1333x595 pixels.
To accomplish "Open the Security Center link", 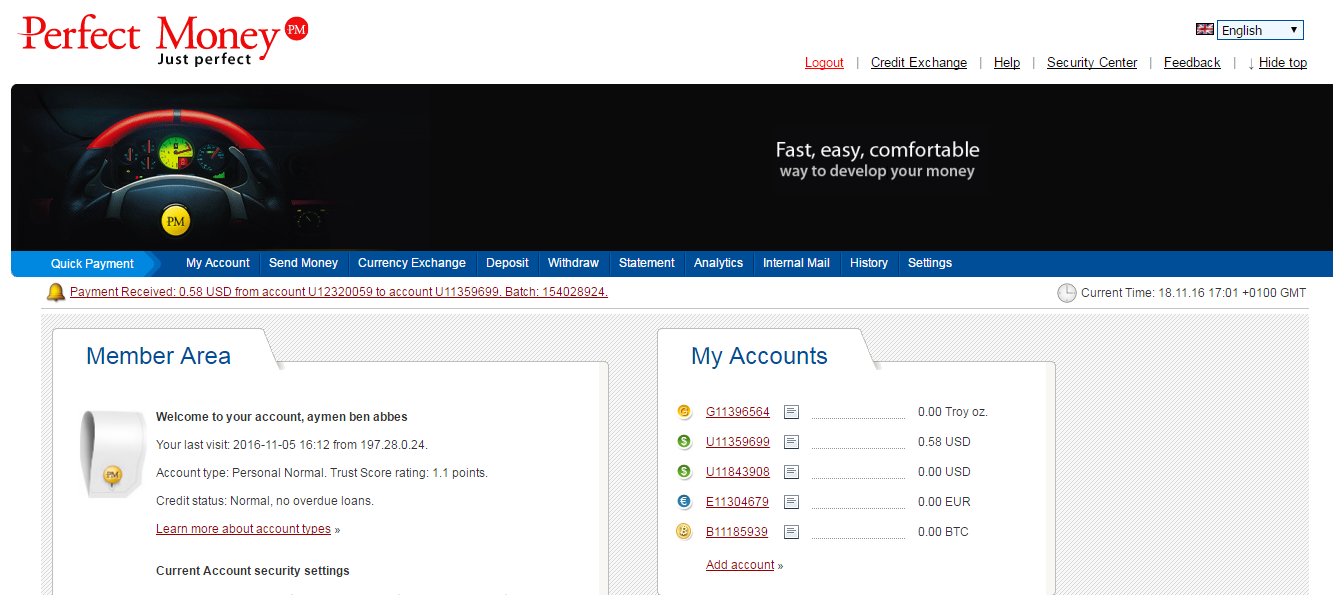I will coord(1092,62).
